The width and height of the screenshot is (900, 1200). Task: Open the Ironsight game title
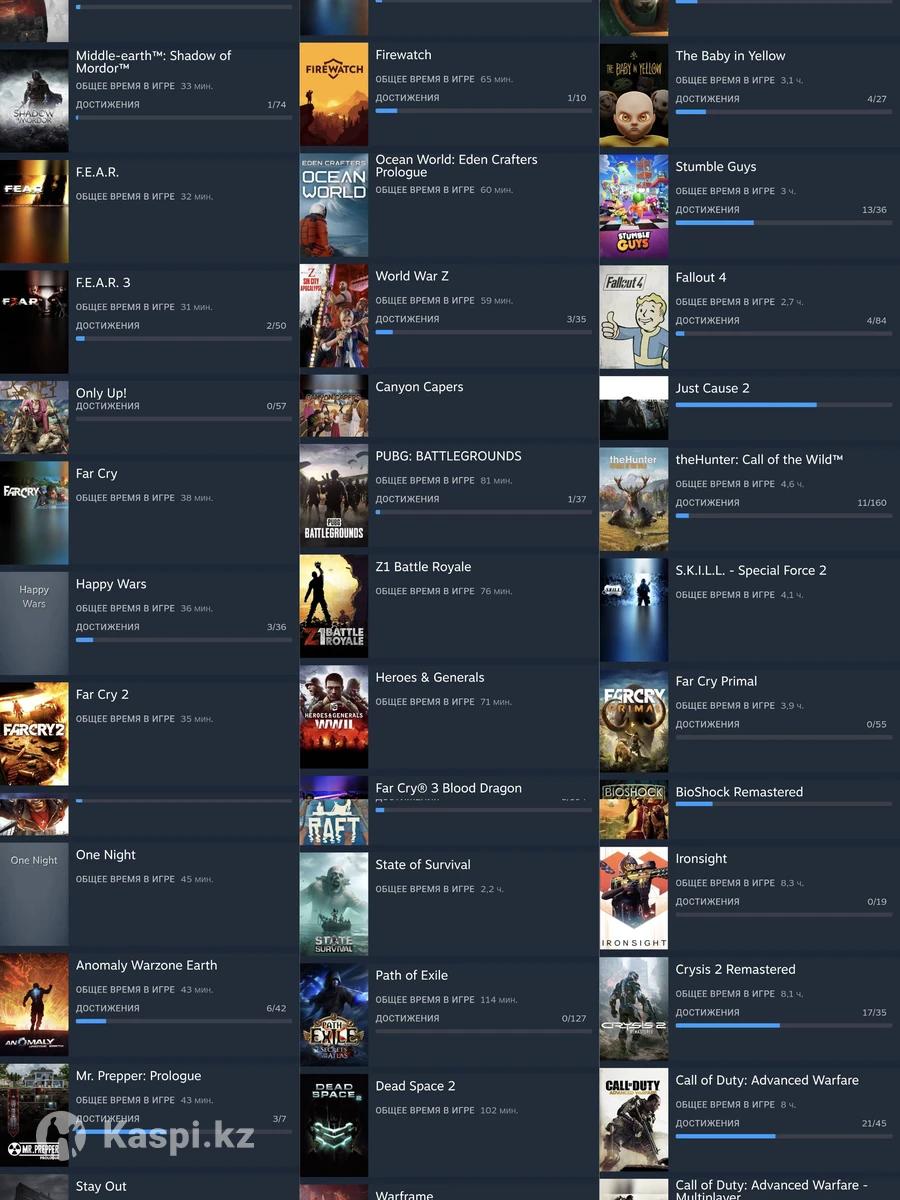pos(701,859)
